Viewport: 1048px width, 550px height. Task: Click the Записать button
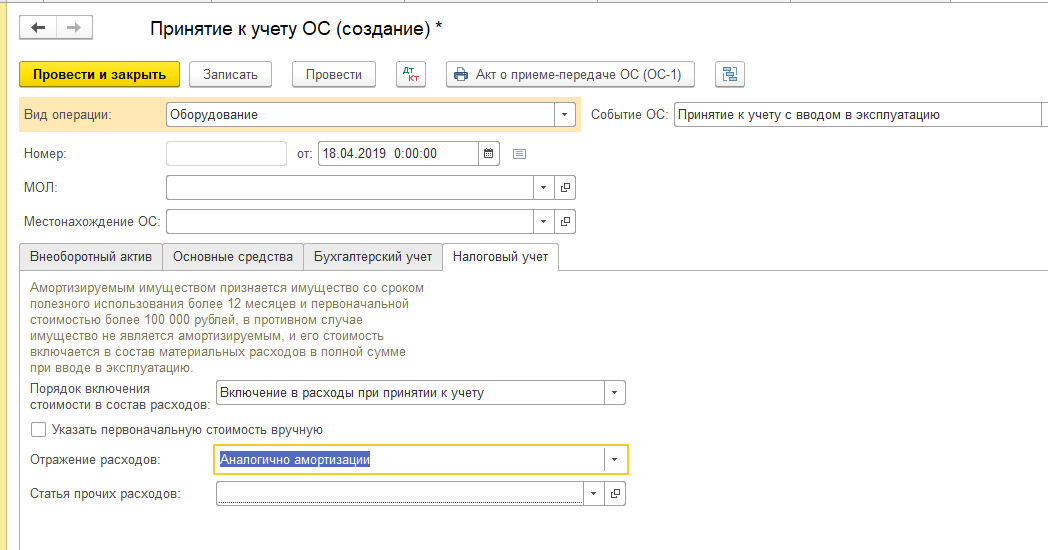point(230,75)
